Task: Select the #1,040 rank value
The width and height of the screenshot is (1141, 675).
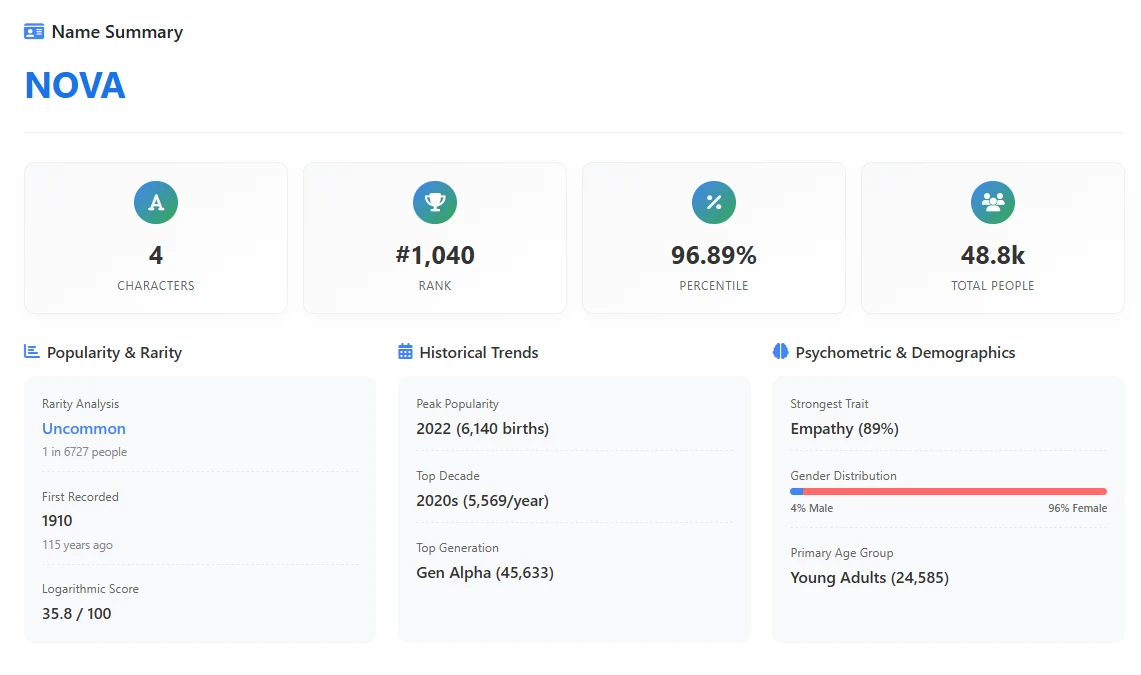Action: (435, 256)
